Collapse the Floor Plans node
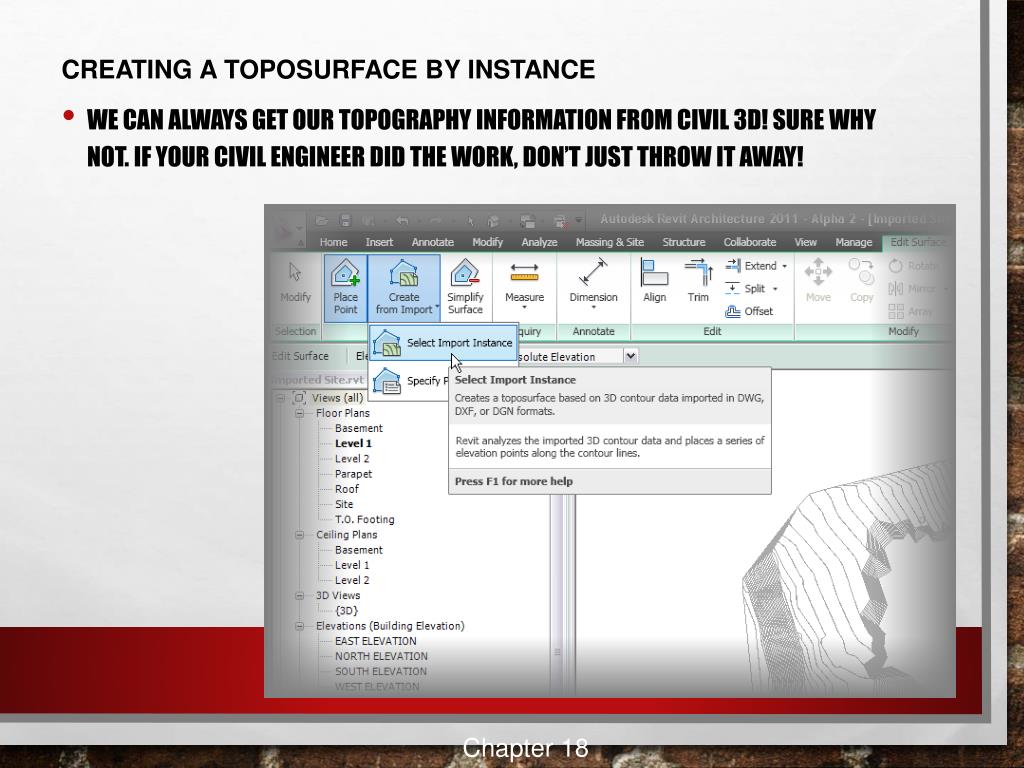The height and width of the screenshot is (768, 1024). [300, 413]
